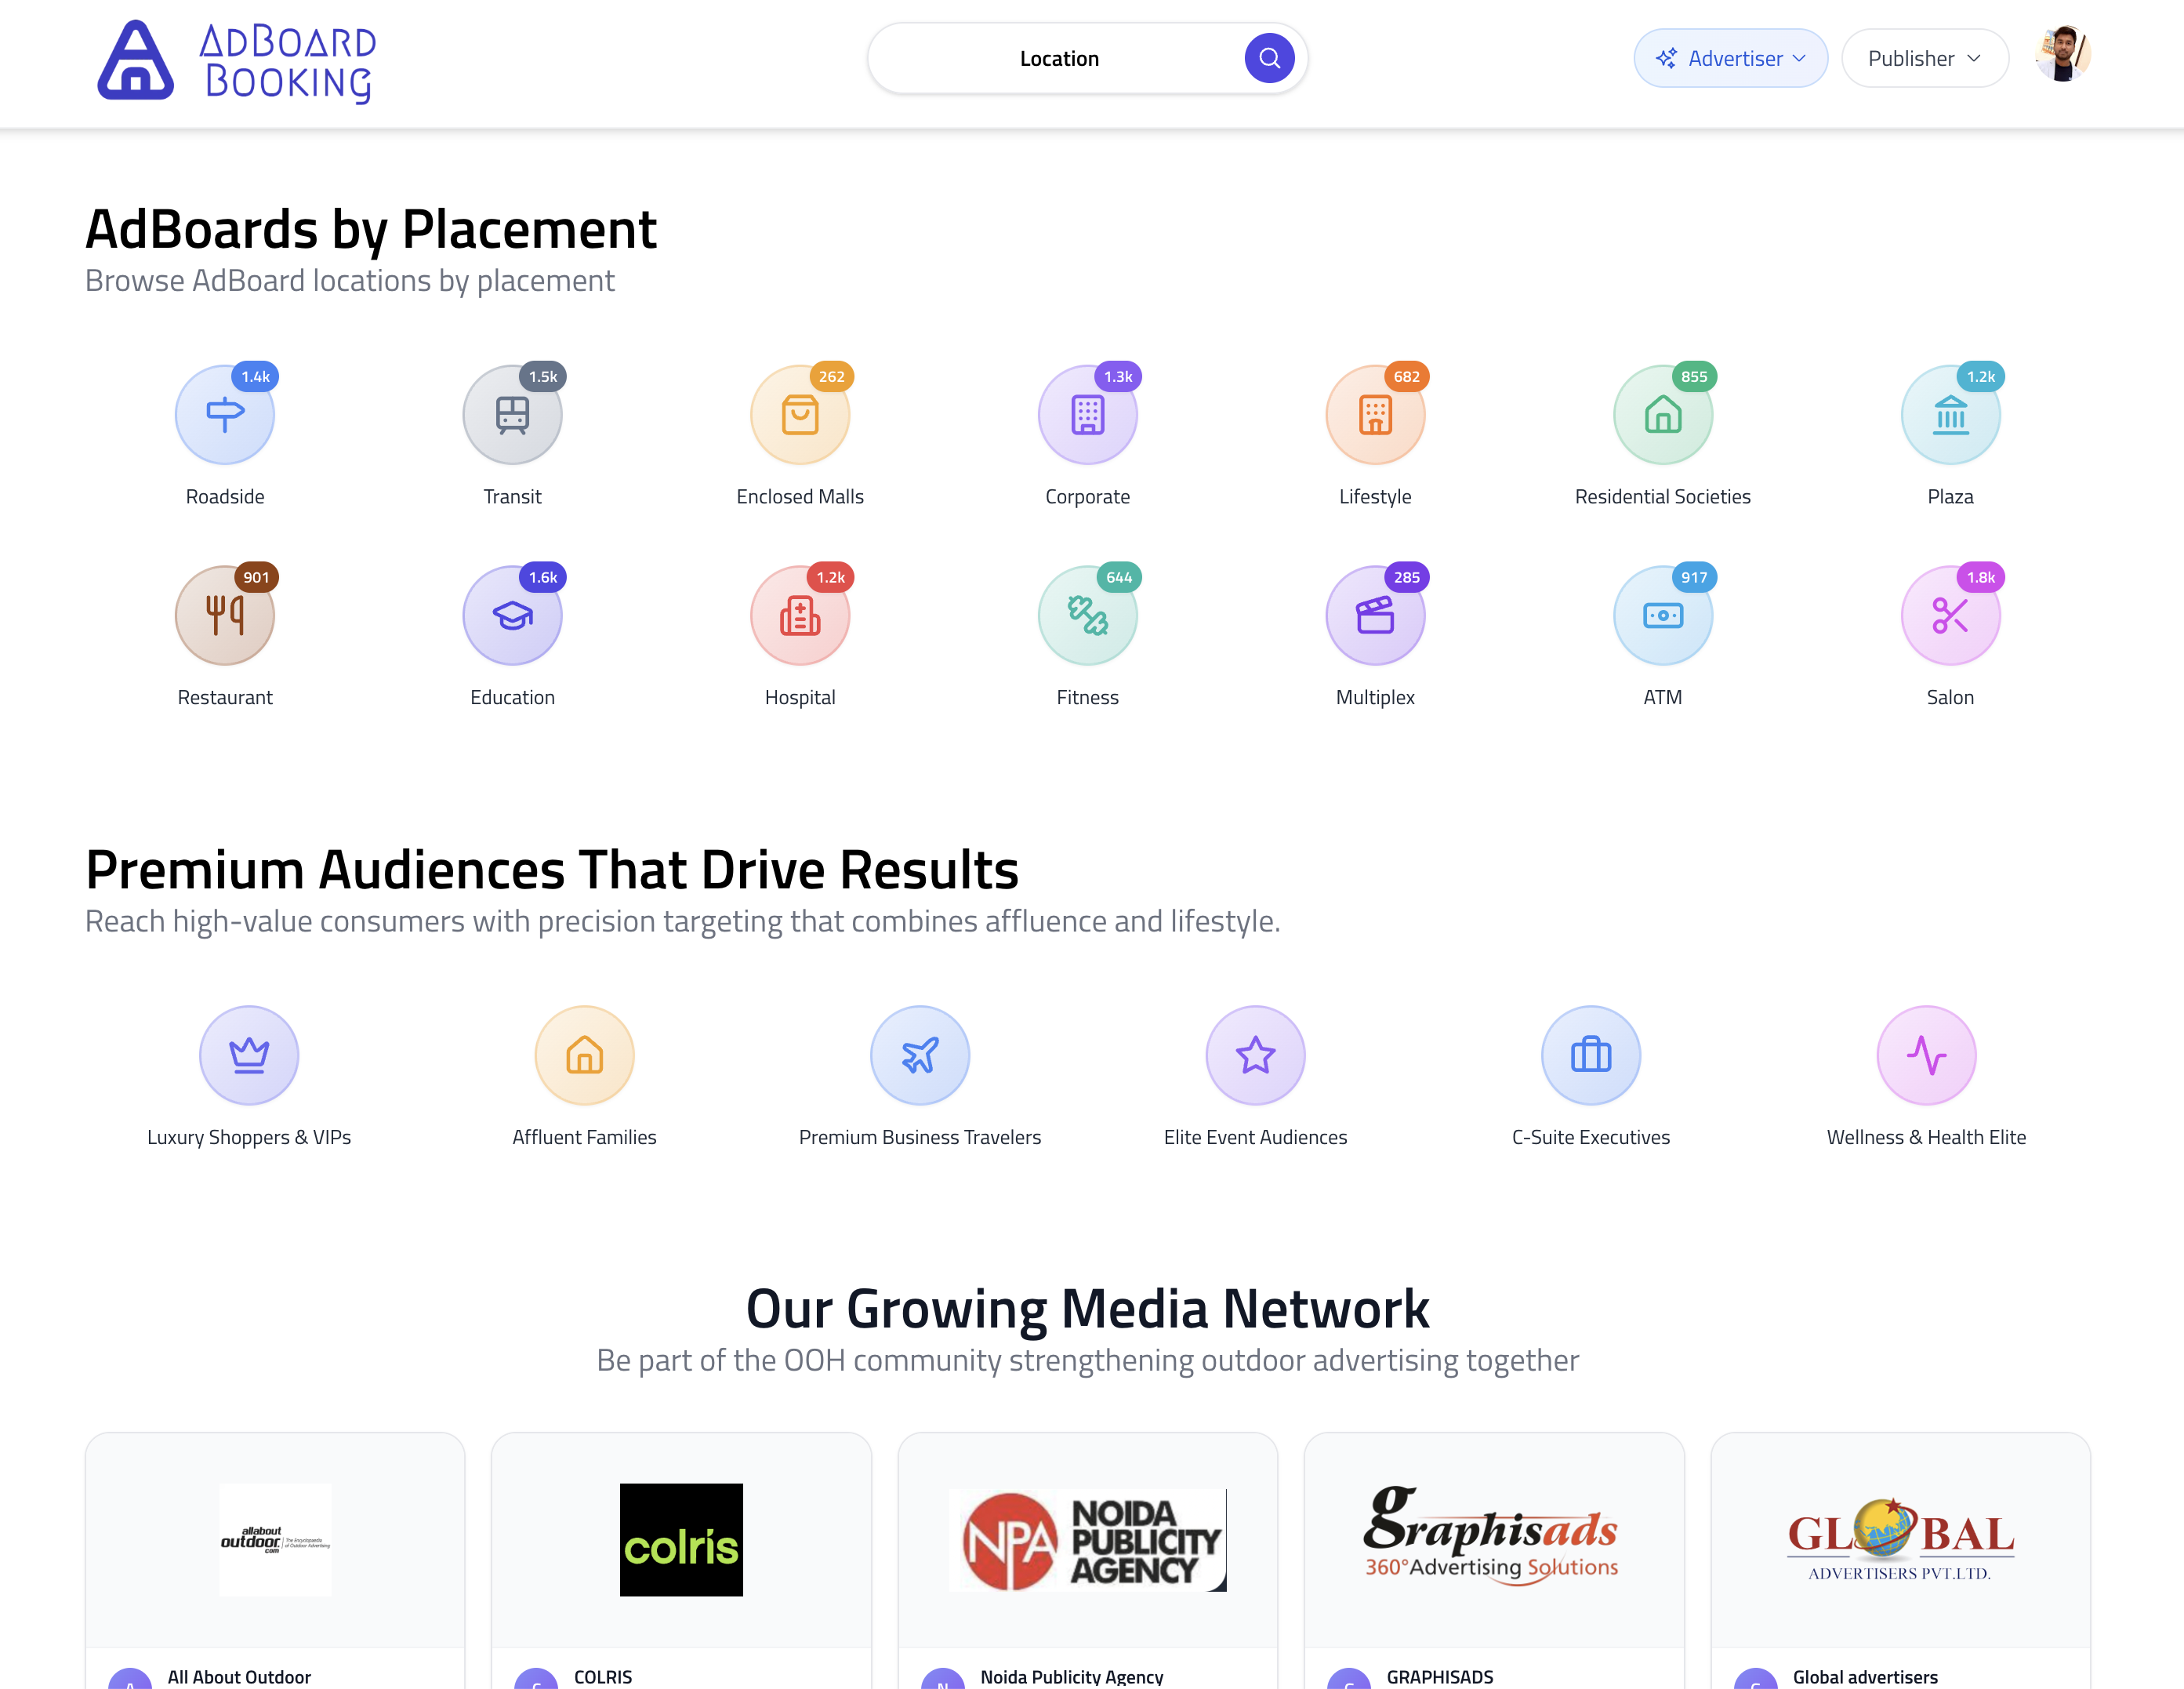Open the Hospital placement icon
This screenshot has width=2184, height=1689.
tap(800, 616)
